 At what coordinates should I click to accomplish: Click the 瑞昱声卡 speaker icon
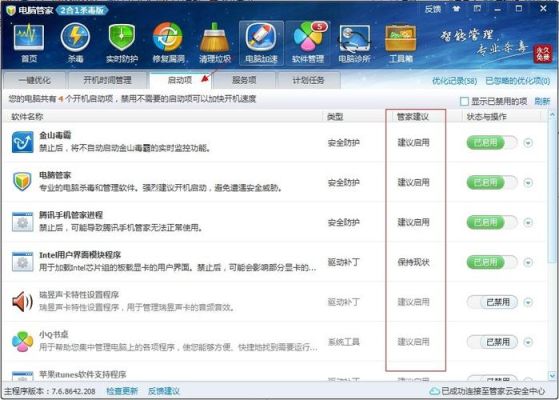click(x=22, y=301)
